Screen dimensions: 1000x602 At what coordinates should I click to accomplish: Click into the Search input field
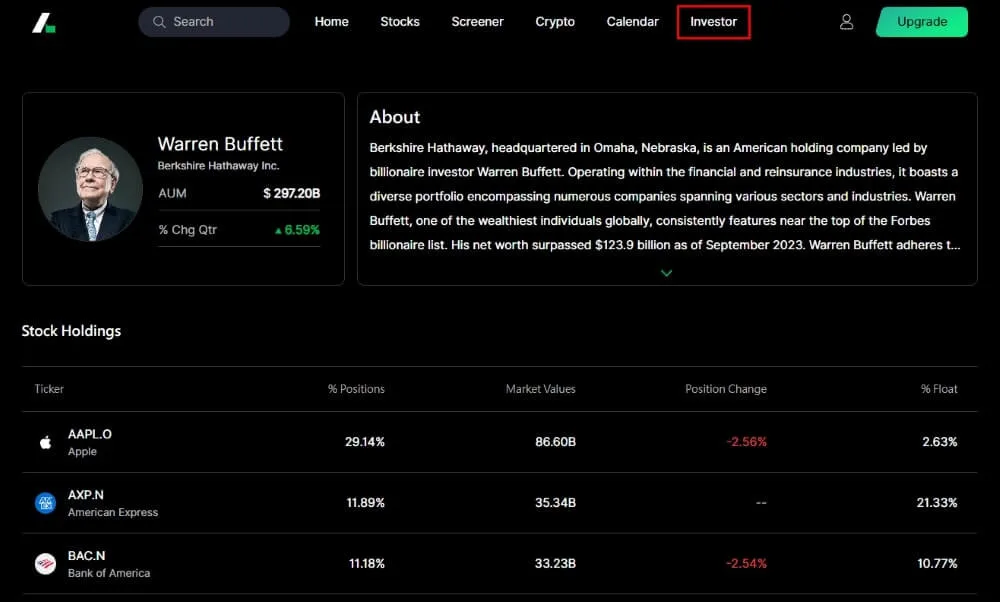coord(225,22)
